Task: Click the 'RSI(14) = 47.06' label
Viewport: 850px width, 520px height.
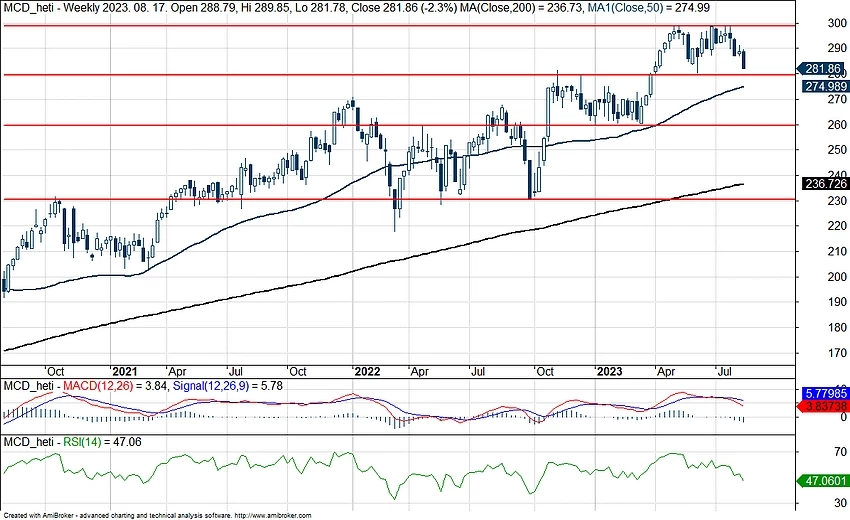Action: [x=102, y=442]
